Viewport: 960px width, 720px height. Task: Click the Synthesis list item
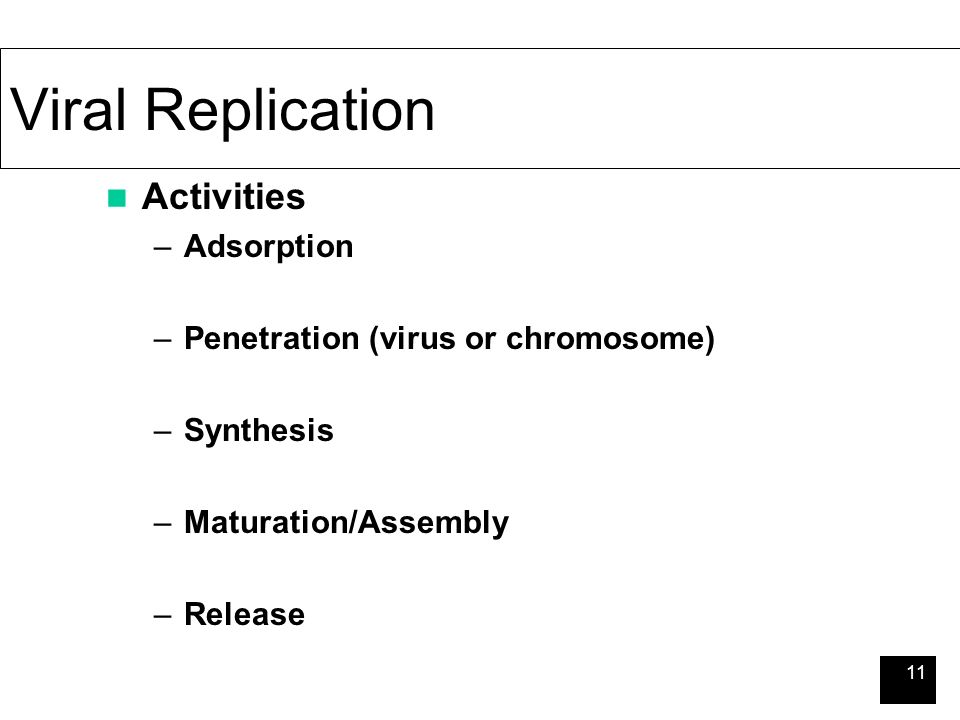pyautogui.click(x=259, y=431)
